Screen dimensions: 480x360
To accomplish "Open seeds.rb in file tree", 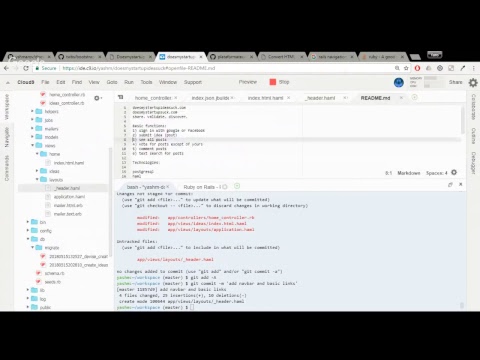I will [x=52, y=282].
